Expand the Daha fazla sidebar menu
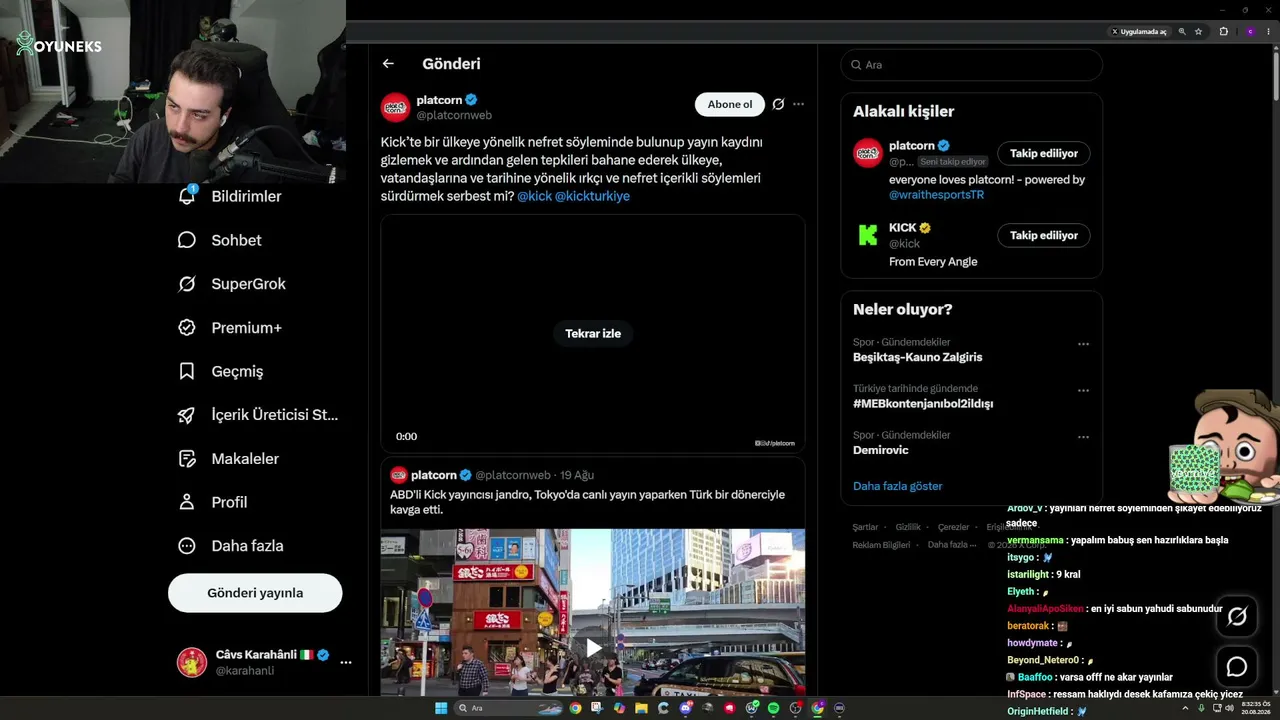 pyautogui.click(x=231, y=546)
